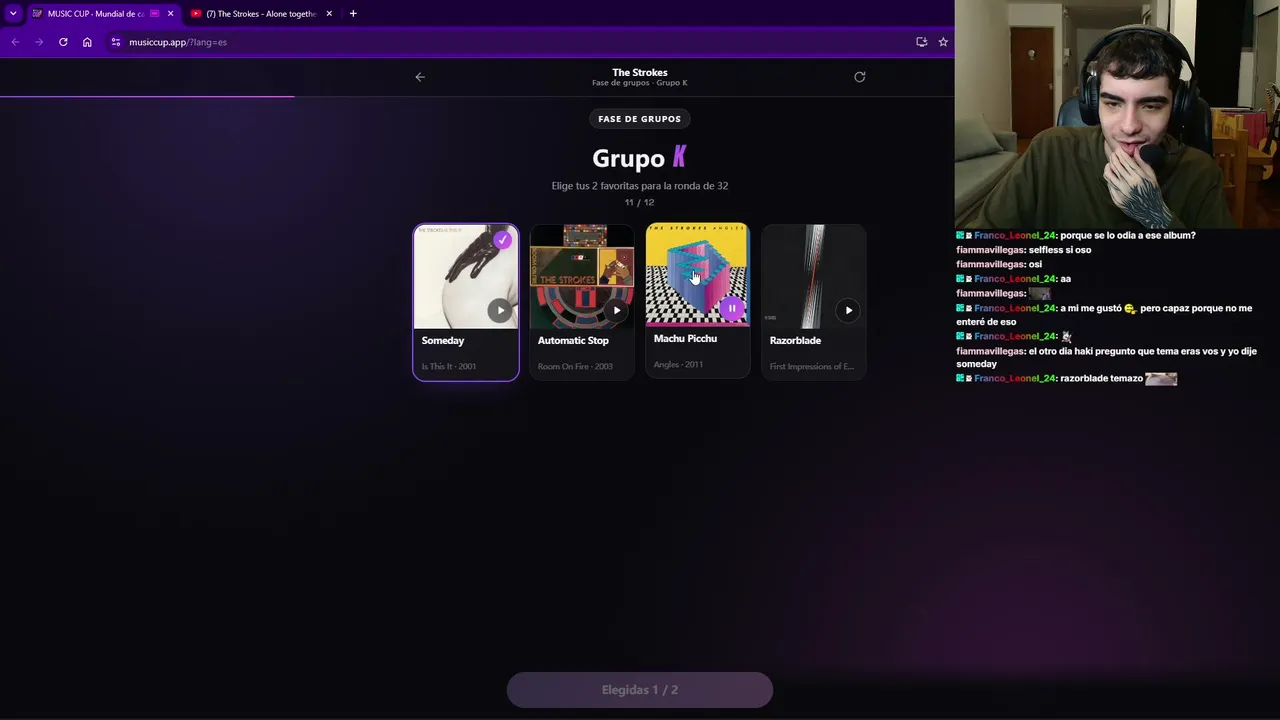The height and width of the screenshot is (720, 1280).
Task: View site information for musiccup.app
Action: [x=116, y=42]
